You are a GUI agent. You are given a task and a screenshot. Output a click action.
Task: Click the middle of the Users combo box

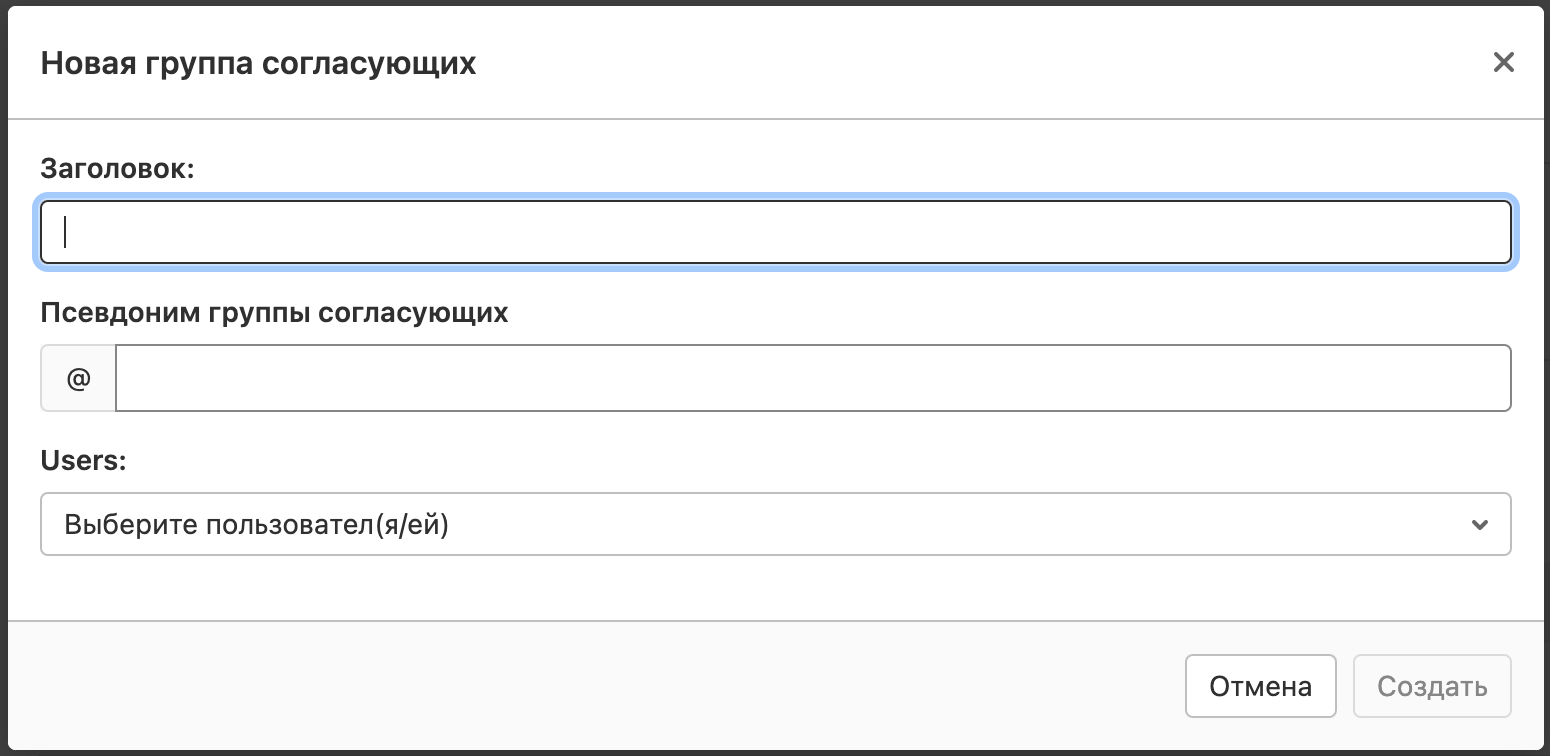[775, 524]
